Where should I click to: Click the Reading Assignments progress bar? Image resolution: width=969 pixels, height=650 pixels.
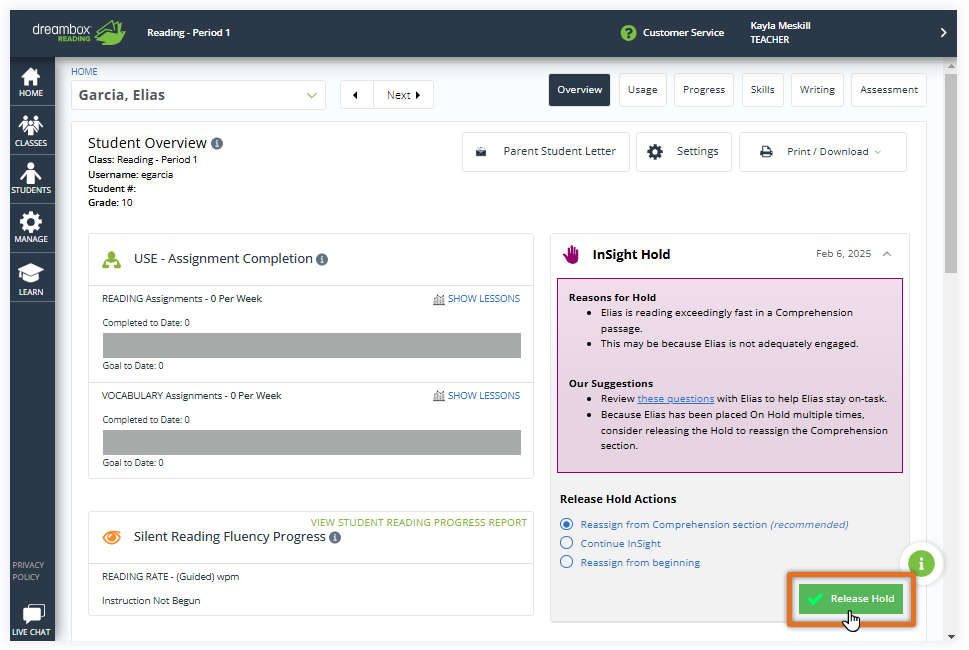(311, 344)
